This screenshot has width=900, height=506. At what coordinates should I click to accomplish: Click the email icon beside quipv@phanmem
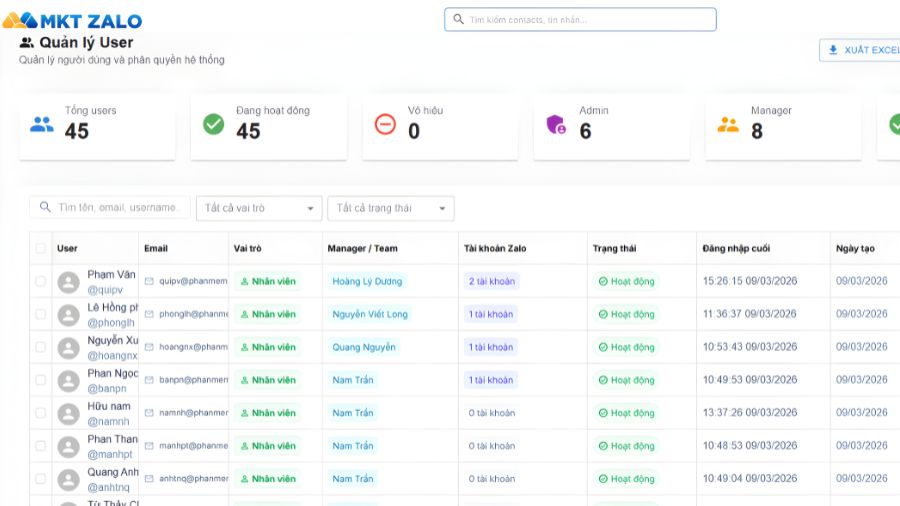click(149, 282)
